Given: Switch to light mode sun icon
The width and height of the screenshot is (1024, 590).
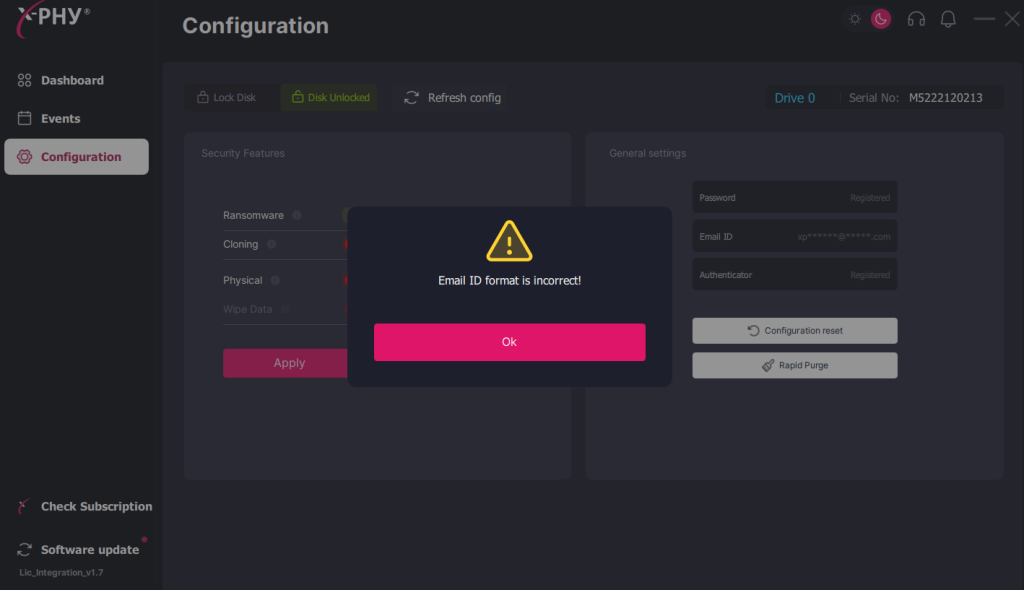Looking at the screenshot, I should tap(854, 19).
